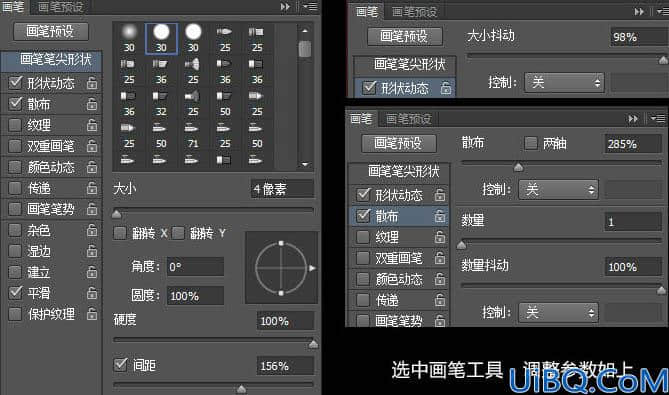Image resolution: width=669 pixels, height=395 pixels.
Task: Click lock icon beside 保护纹理
Action: coord(92,314)
